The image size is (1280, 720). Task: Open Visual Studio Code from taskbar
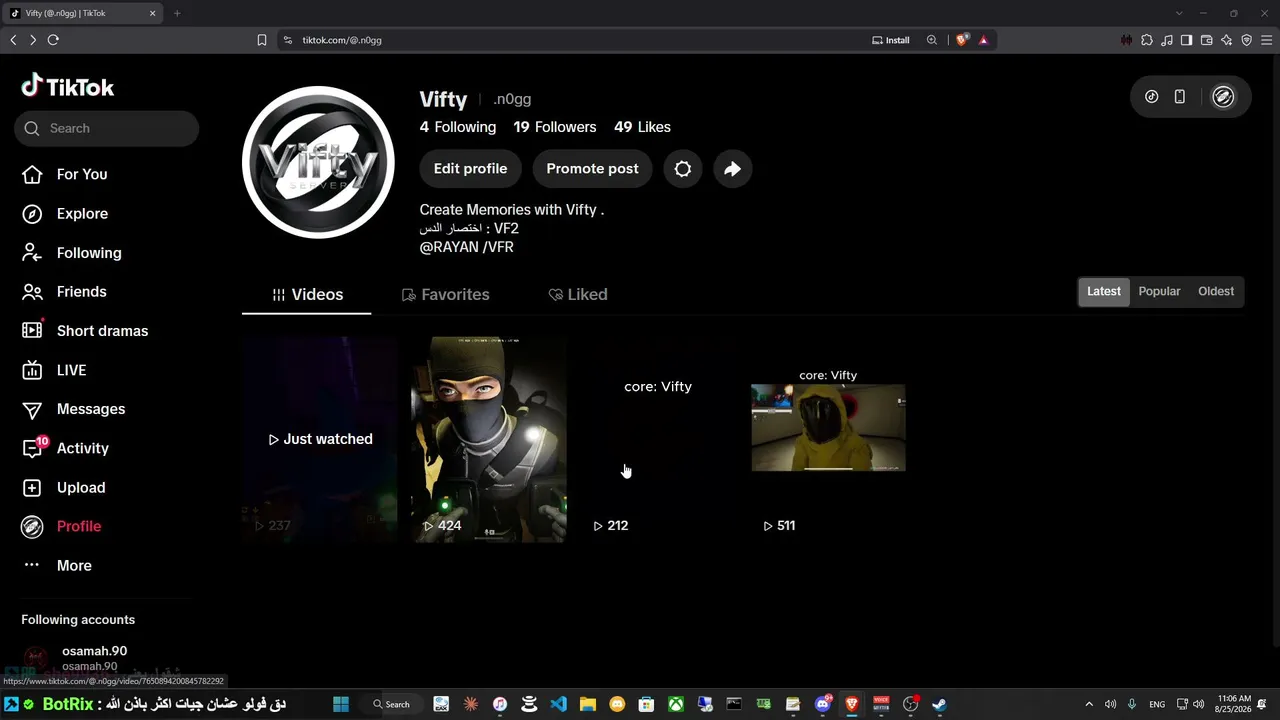pyautogui.click(x=558, y=704)
